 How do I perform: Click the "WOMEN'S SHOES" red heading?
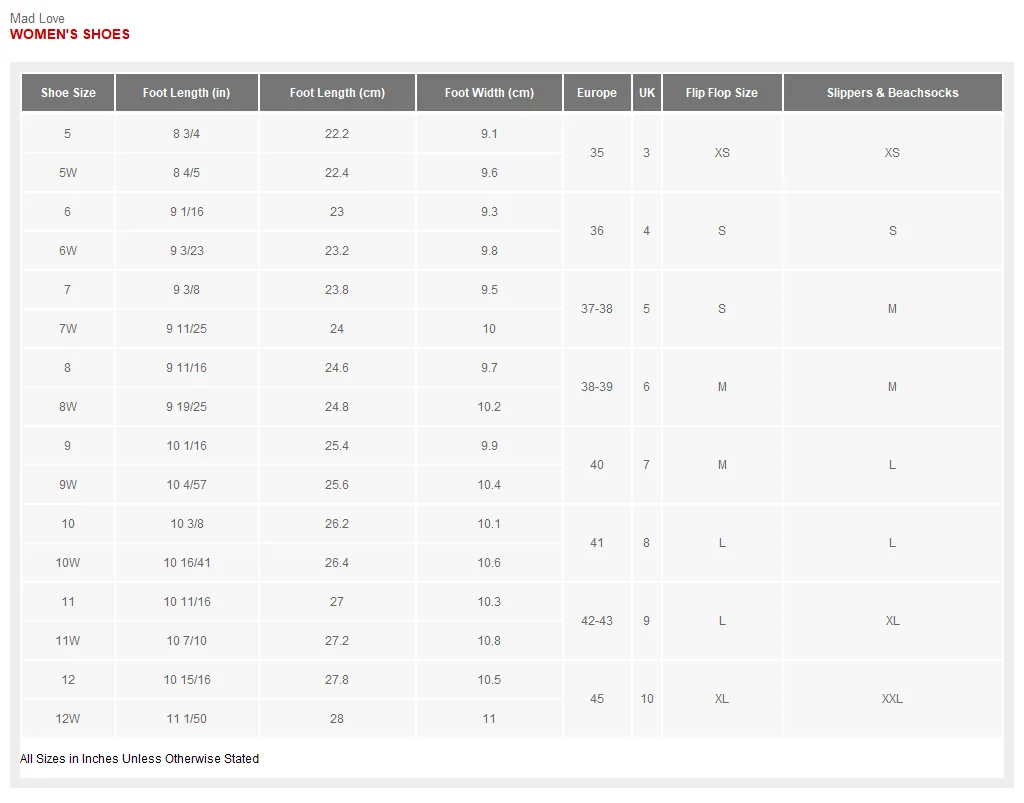[x=70, y=34]
